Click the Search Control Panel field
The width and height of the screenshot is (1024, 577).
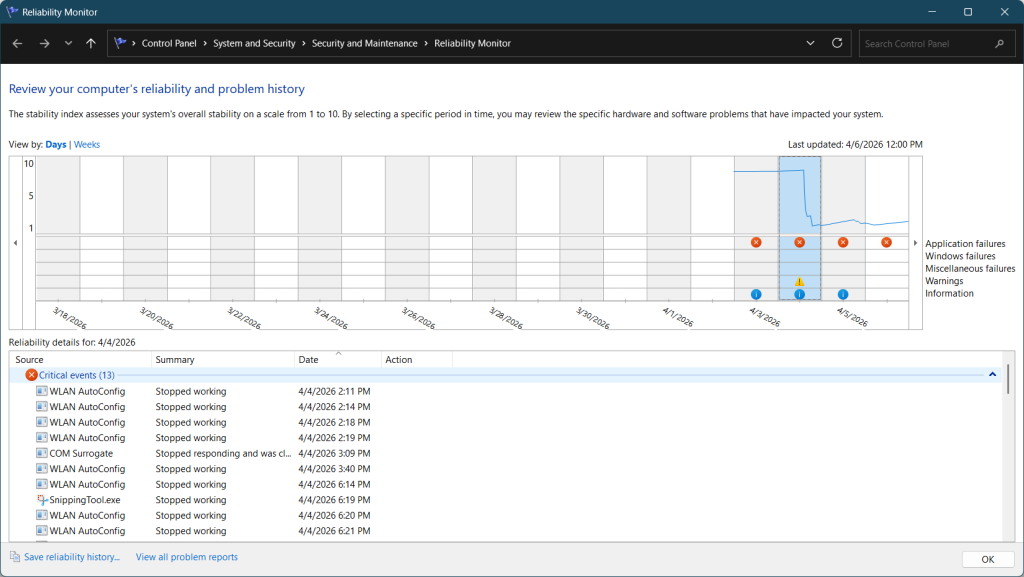click(925, 44)
